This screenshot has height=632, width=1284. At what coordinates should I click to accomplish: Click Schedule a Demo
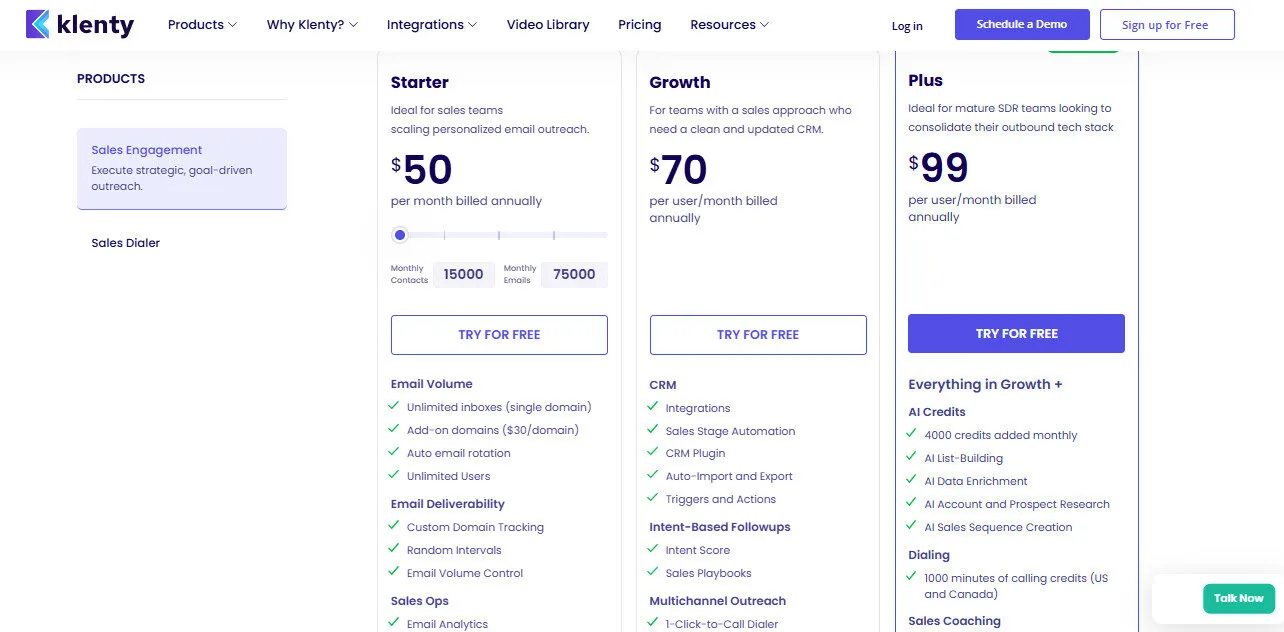click(1021, 23)
